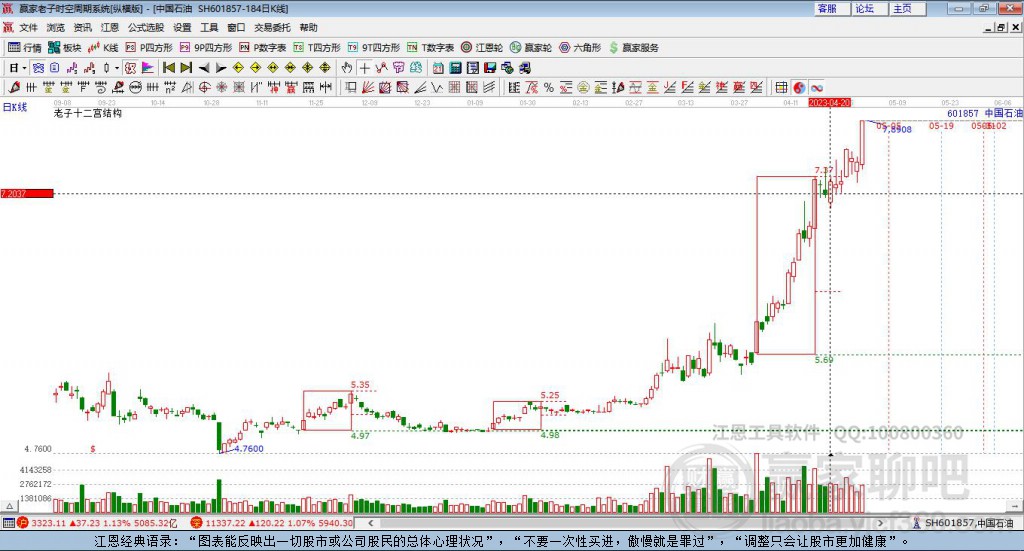Select the hand pan tool

click(347, 68)
